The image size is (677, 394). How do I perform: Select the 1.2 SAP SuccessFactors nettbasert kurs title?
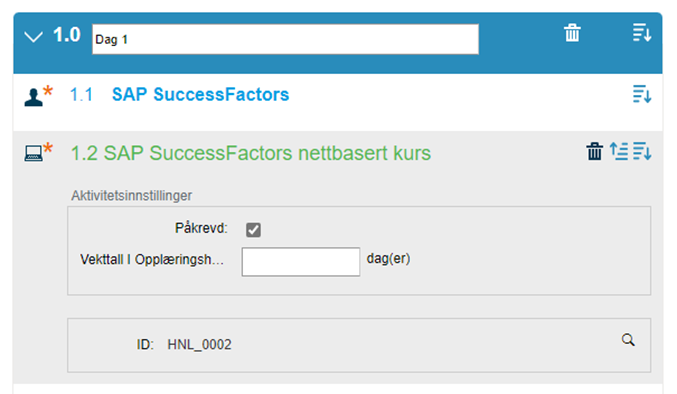(251, 153)
